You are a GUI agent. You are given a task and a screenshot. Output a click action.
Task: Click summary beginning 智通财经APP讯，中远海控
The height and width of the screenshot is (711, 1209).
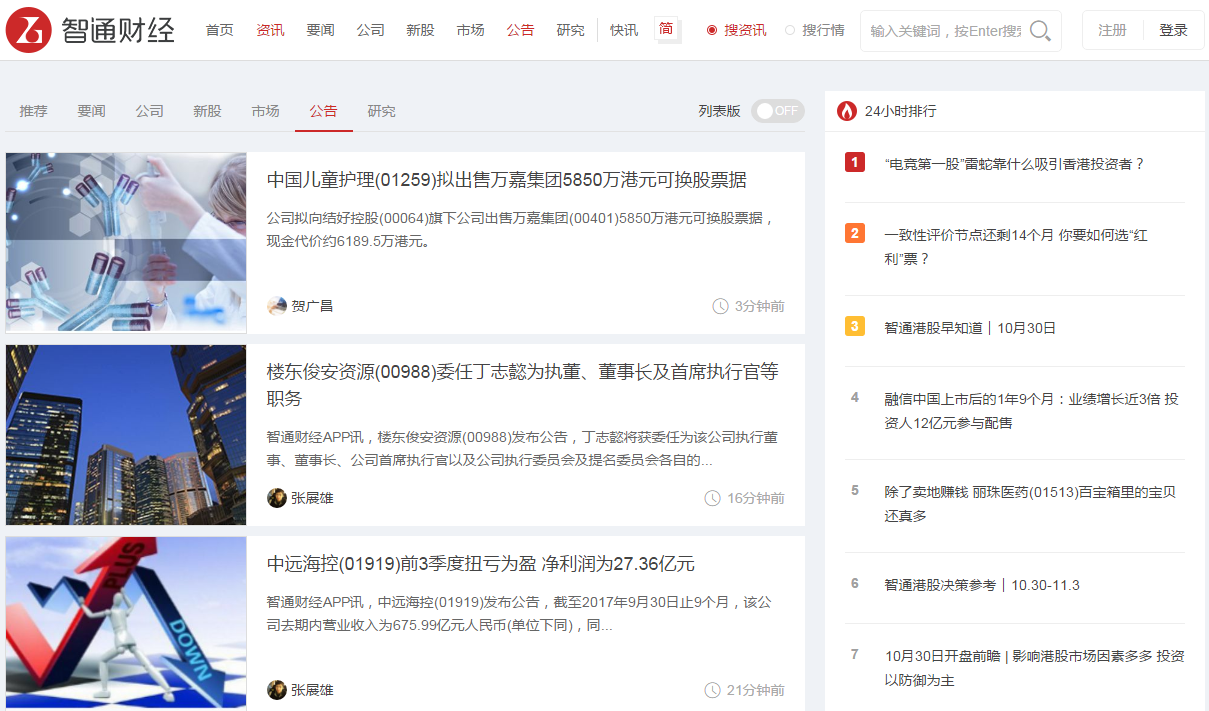pos(520,614)
